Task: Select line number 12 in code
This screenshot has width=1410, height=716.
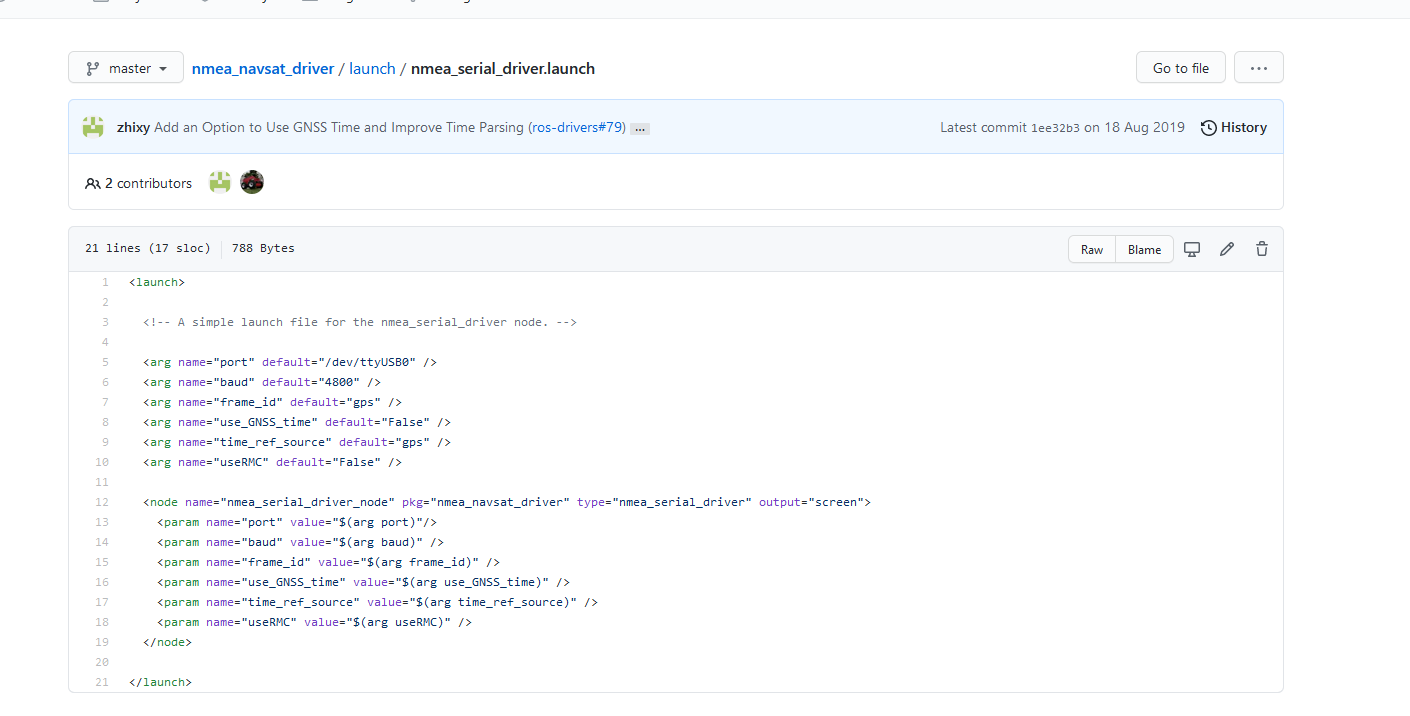Action: (x=102, y=502)
